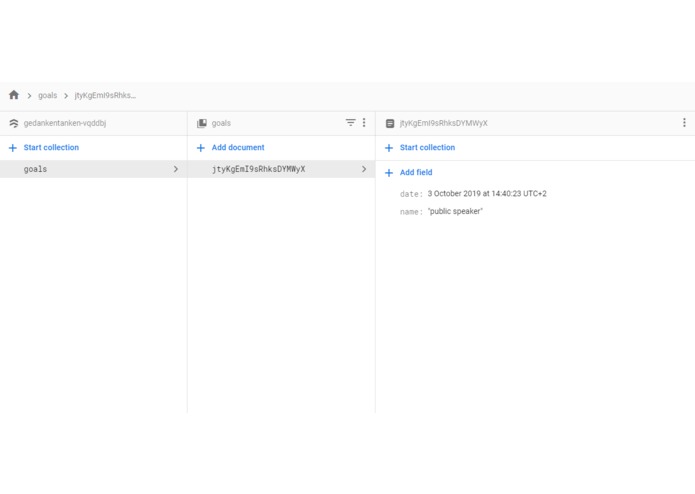Click the plus icon beside Add document

click(201, 148)
